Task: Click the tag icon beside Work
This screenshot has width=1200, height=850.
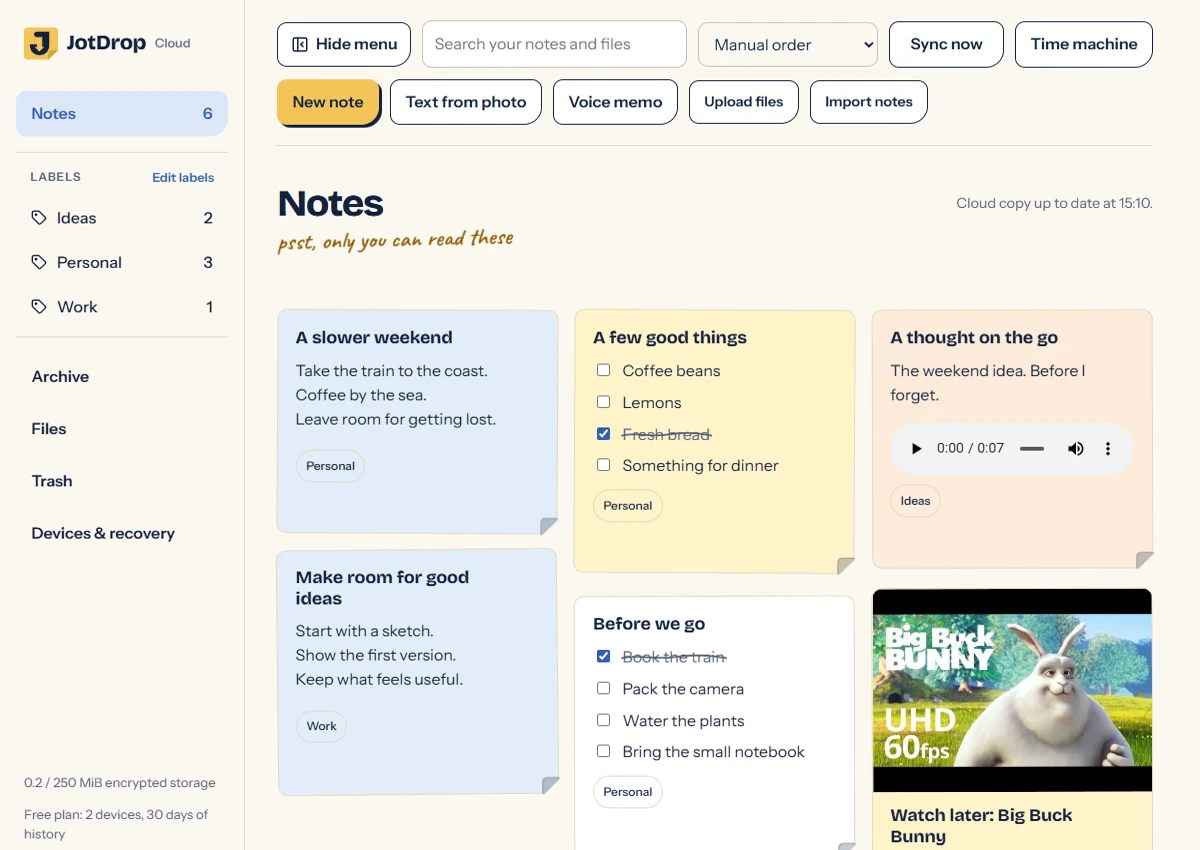Action: (x=39, y=307)
